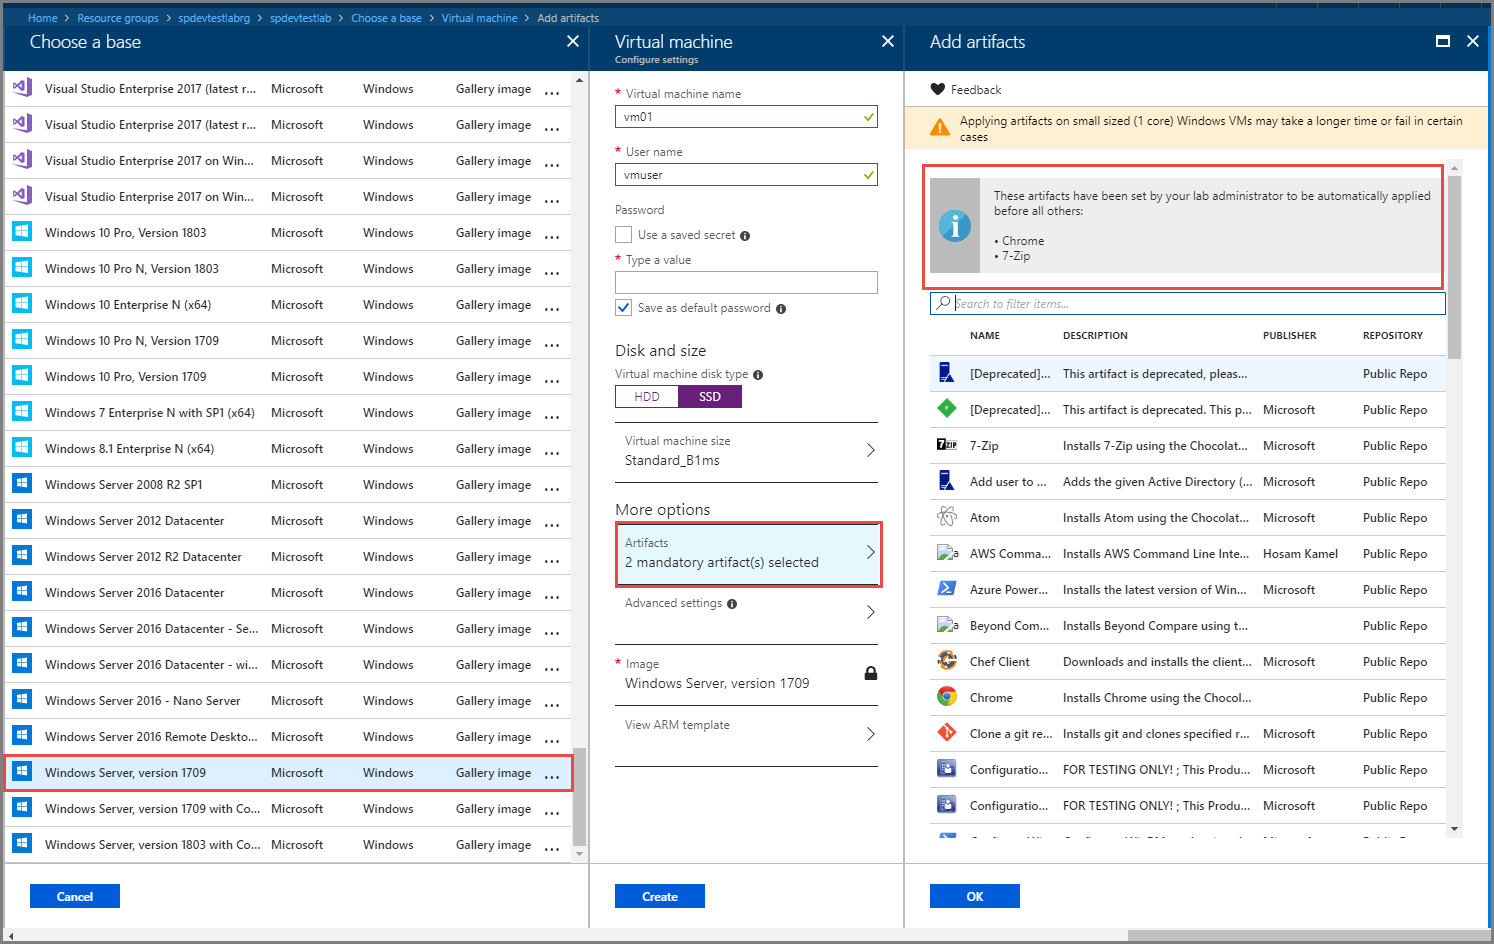The height and width of the screenshot is (944, 1494).
Task: Click Choose a base list scrollbar thumb
Action: pyautogui.click(x=579, y=797)
